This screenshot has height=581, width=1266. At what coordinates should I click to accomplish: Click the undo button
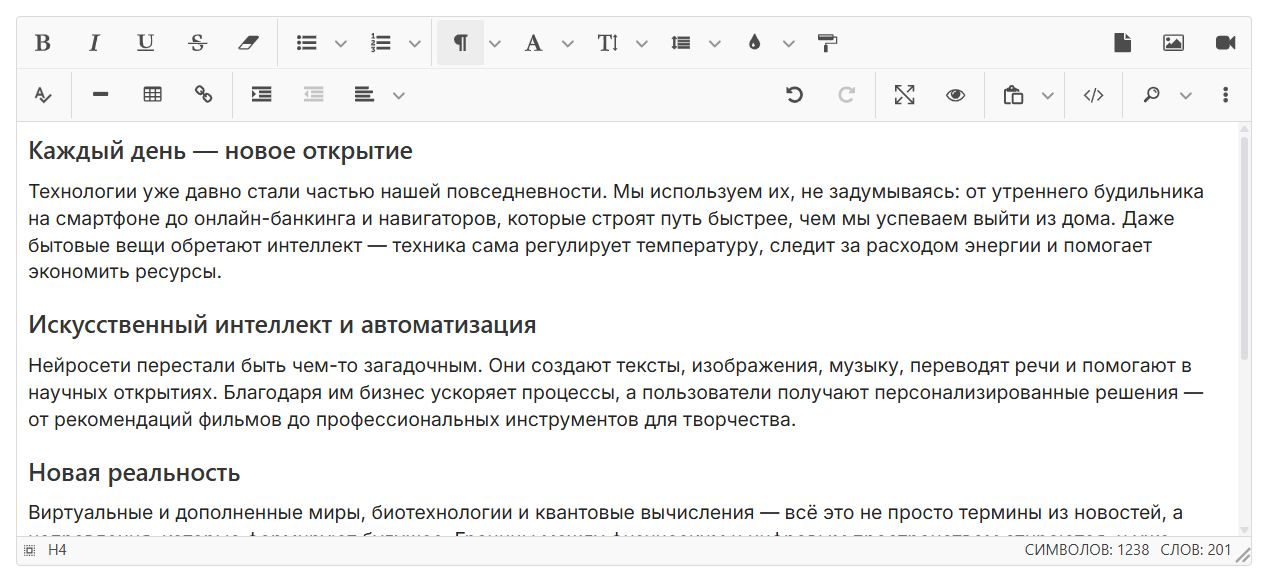794,95
